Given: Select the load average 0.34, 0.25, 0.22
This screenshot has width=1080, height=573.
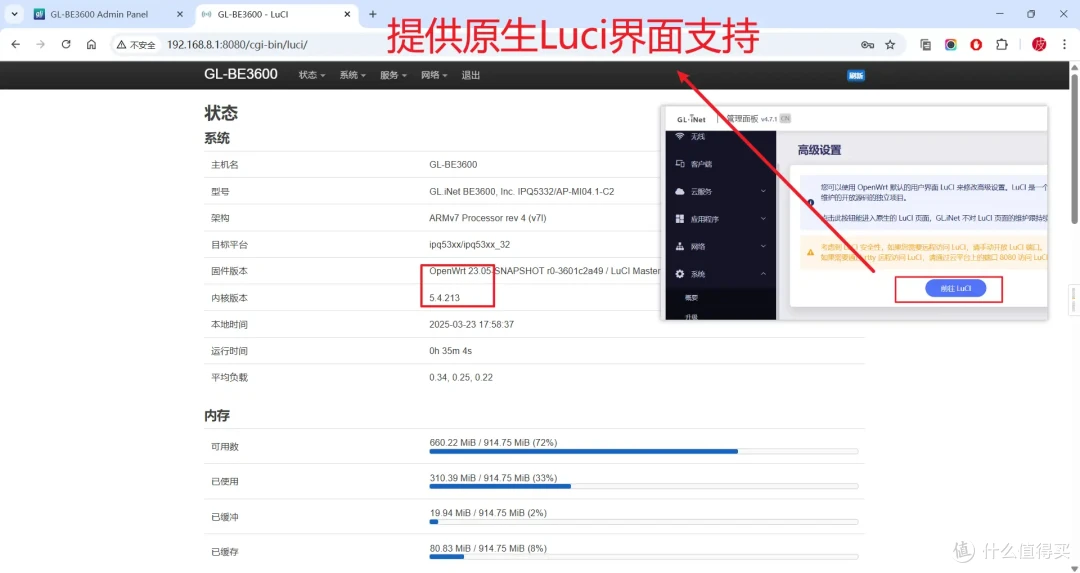Looking at the screenshot, I should click(x=461, y=377).
